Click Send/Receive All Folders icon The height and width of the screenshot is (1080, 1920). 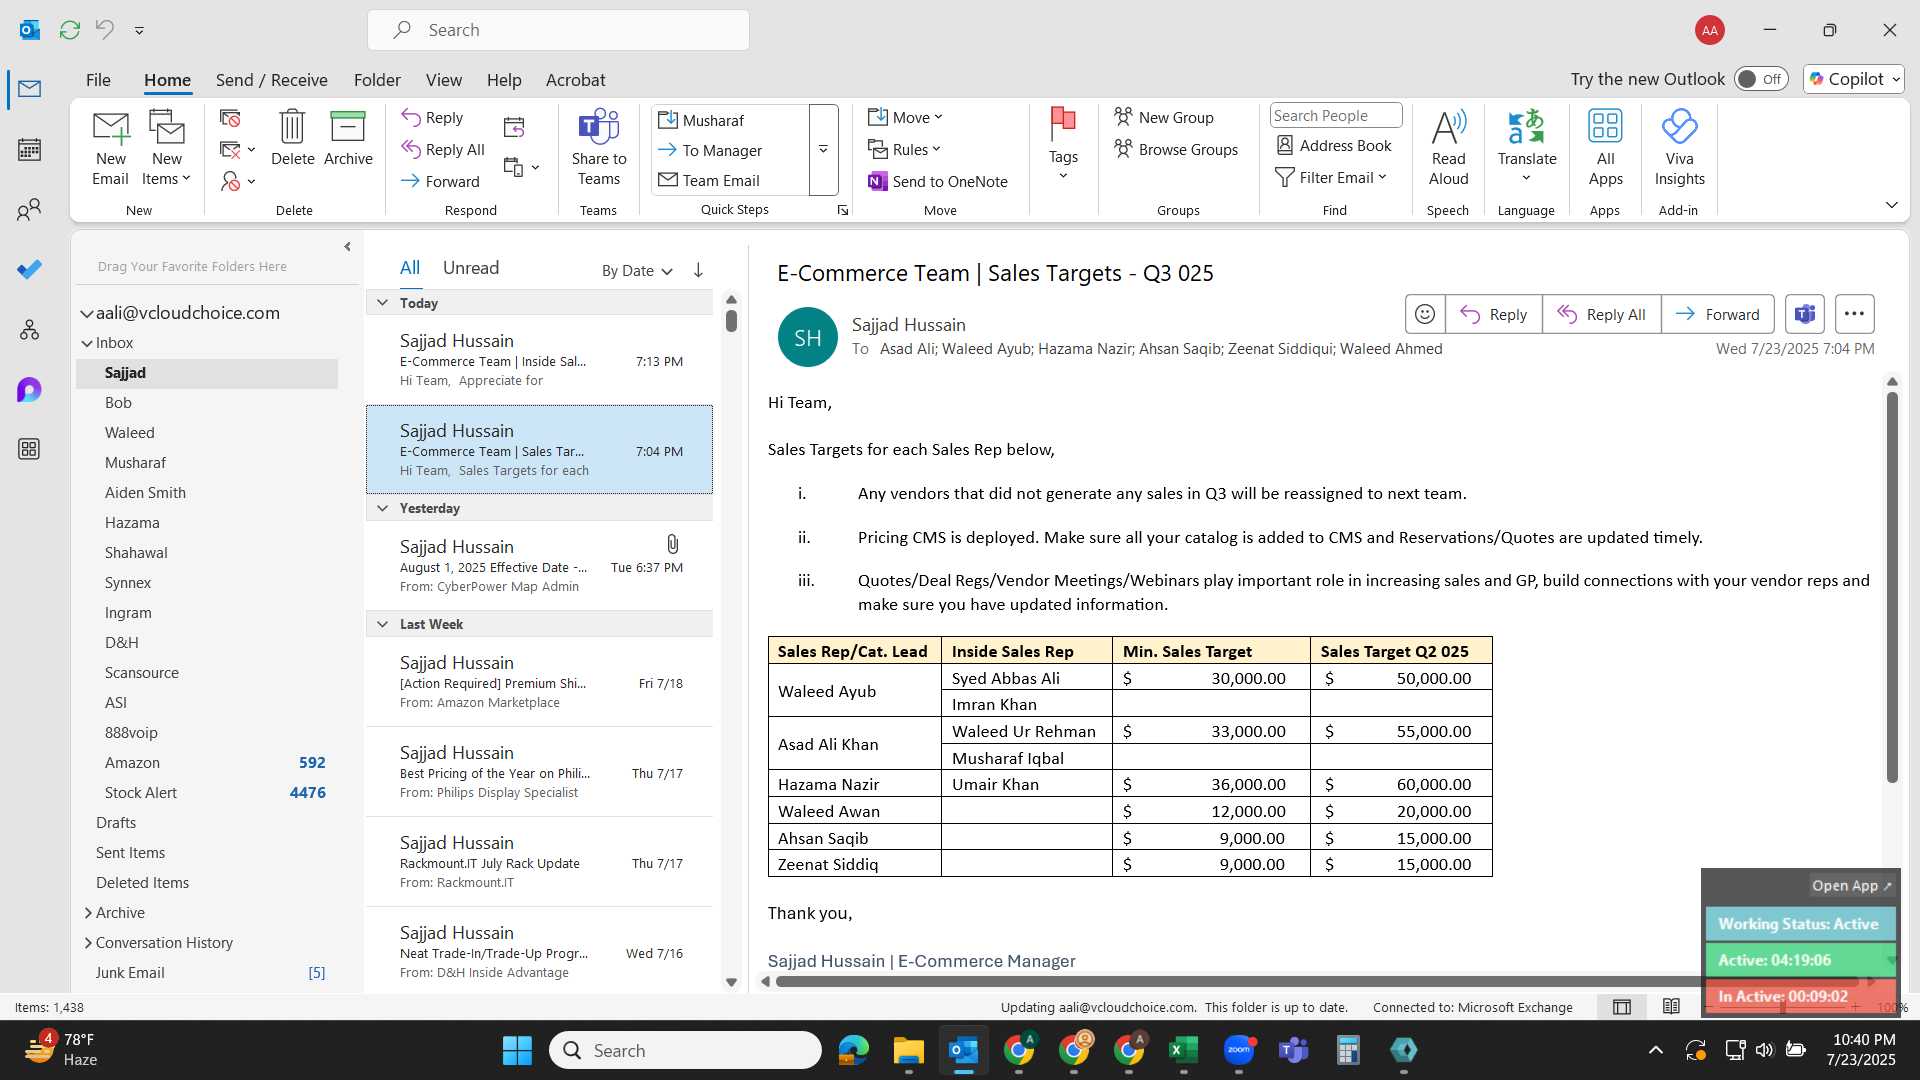70,30
